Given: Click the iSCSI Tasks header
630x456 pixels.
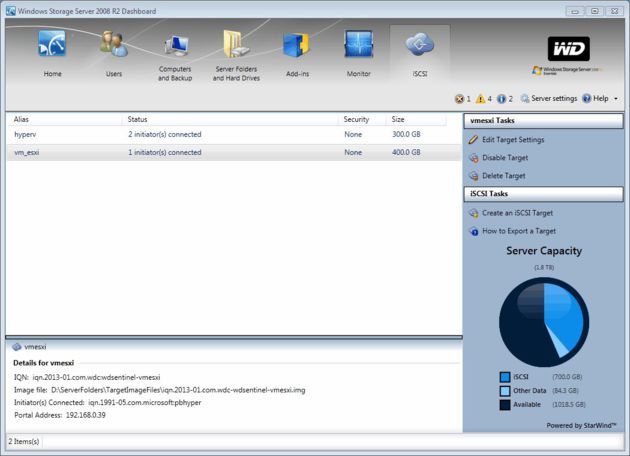Looking at the screenshot, I should [544, 194].
